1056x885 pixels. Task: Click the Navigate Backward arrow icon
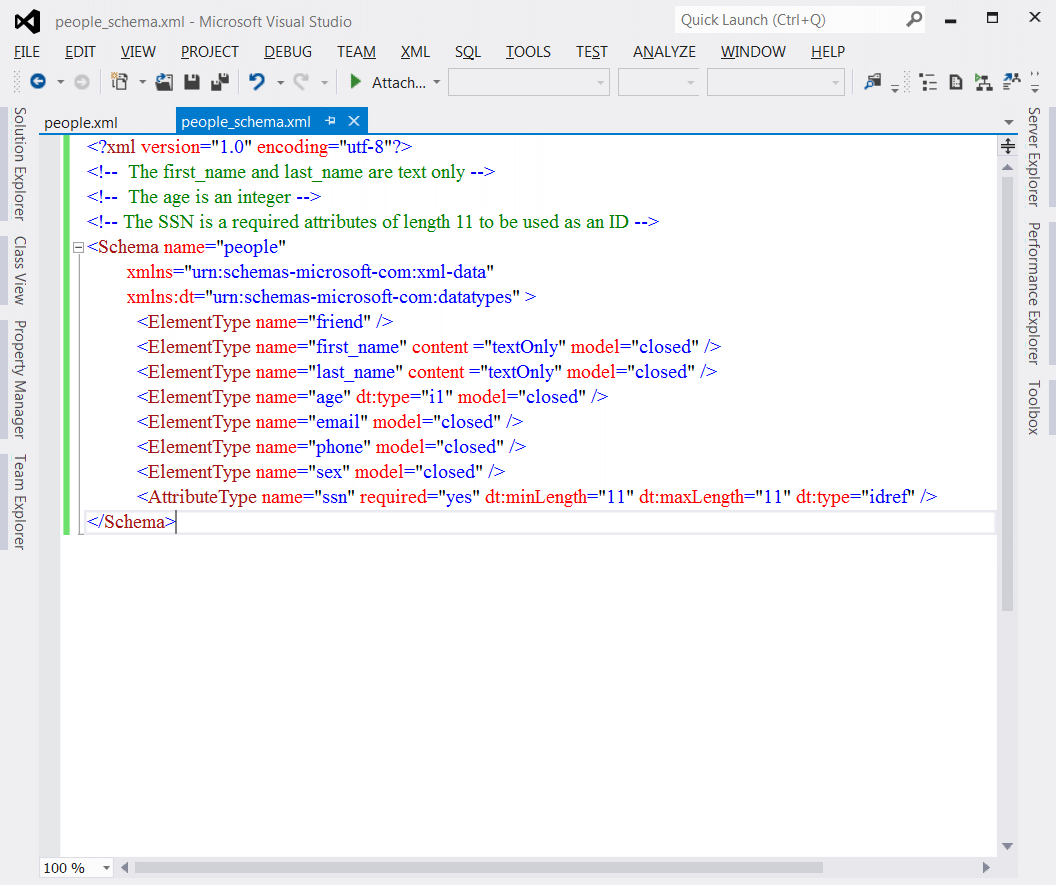(x=38, y=81)
